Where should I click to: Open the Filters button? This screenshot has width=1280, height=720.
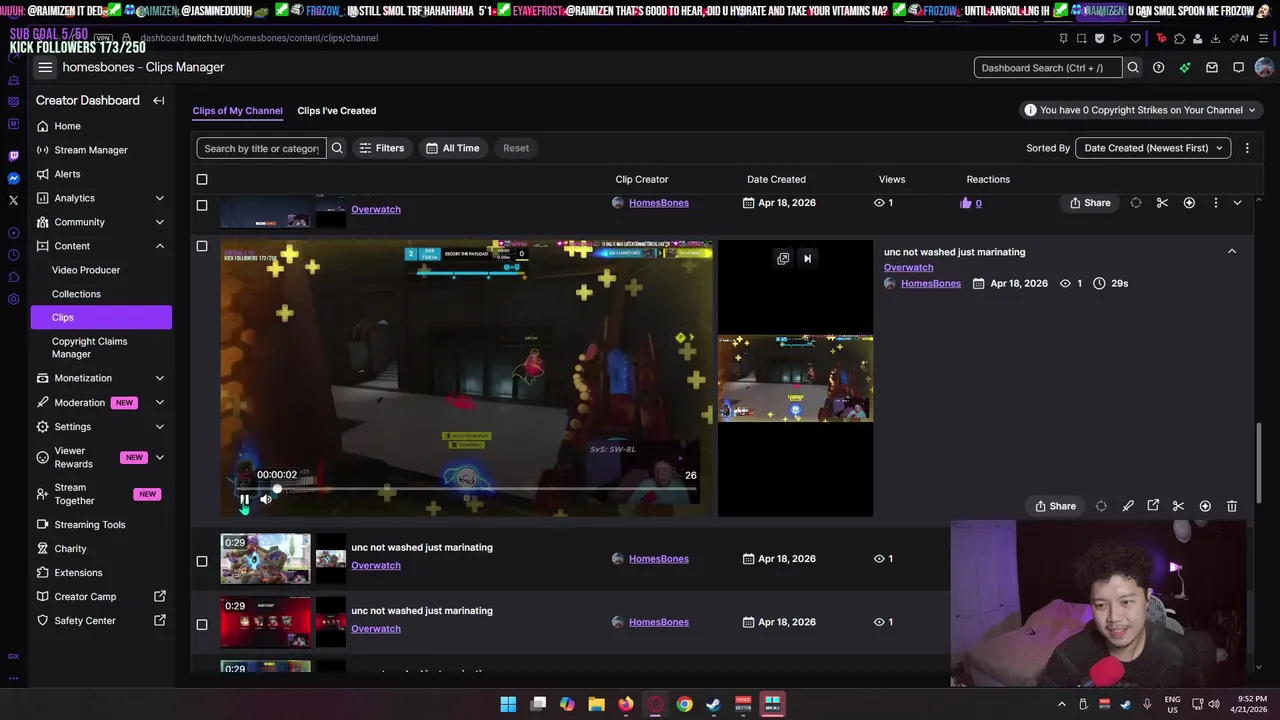tap(381, 148)
